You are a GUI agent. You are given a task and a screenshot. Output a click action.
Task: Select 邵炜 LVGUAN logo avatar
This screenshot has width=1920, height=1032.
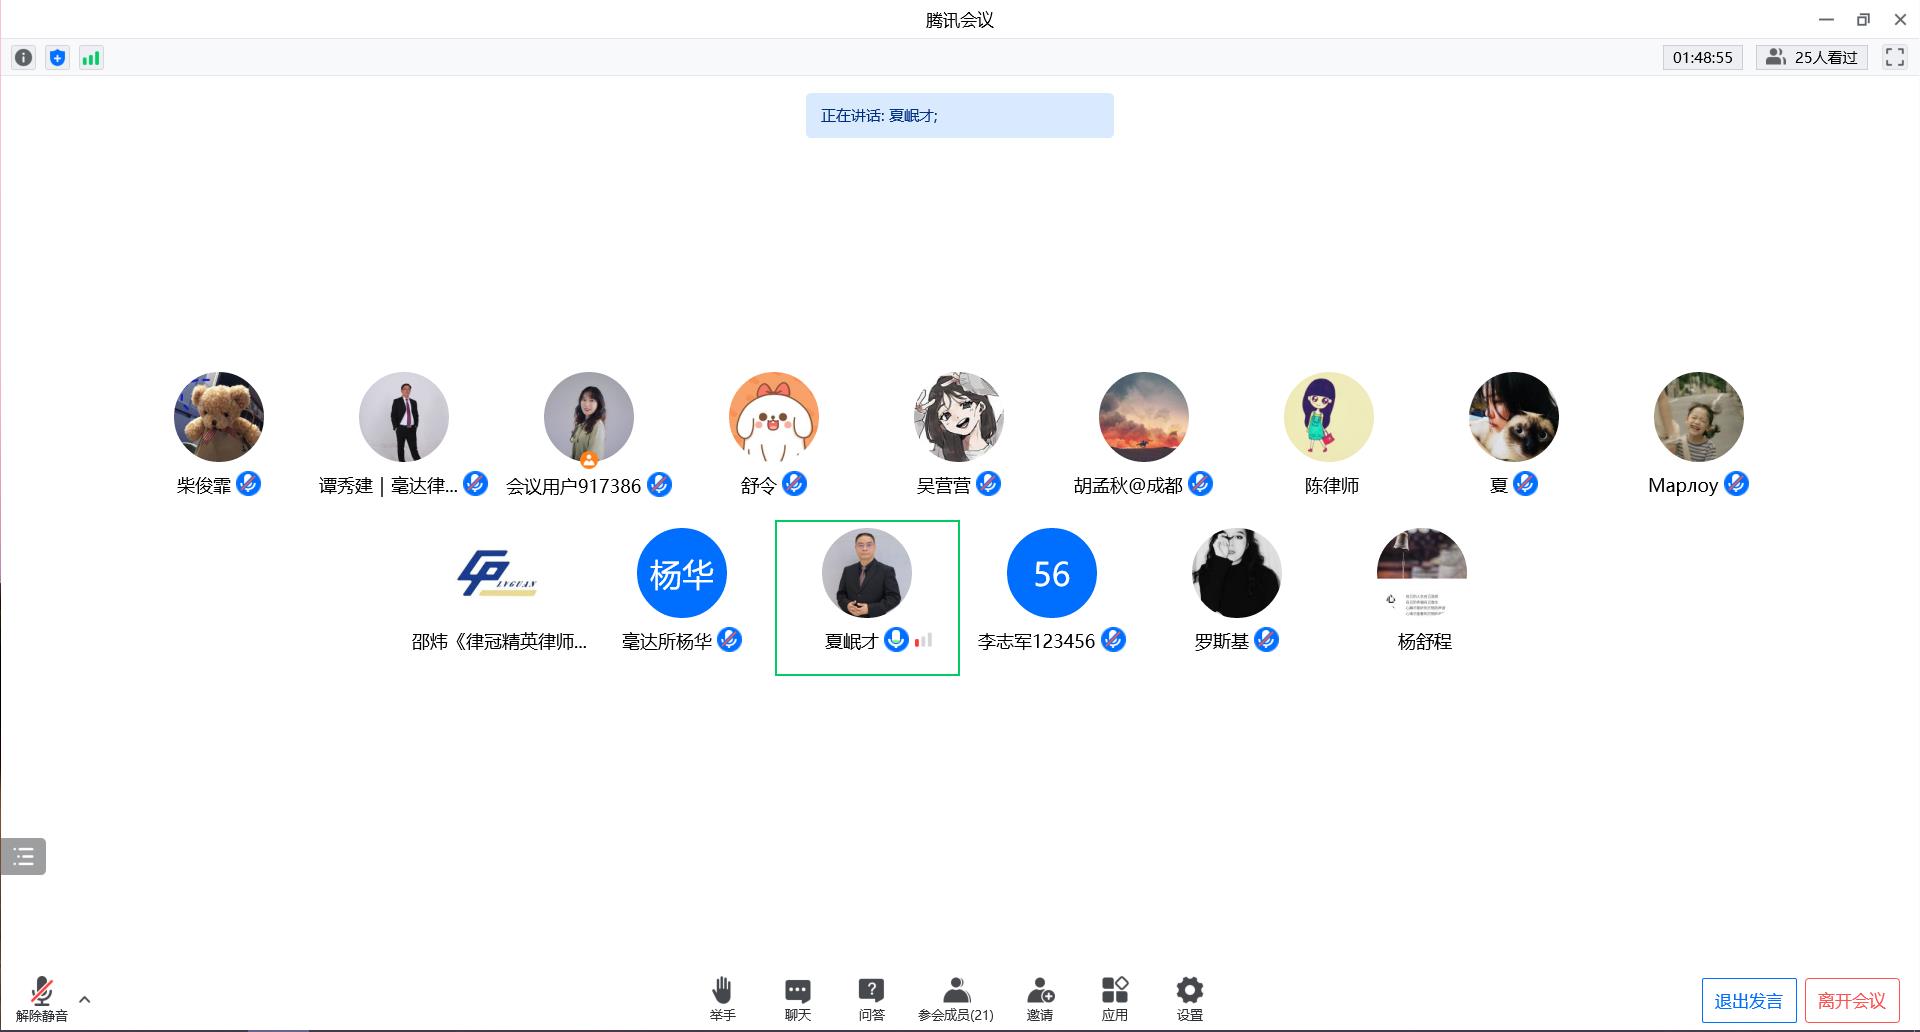[x=497, y=573]
